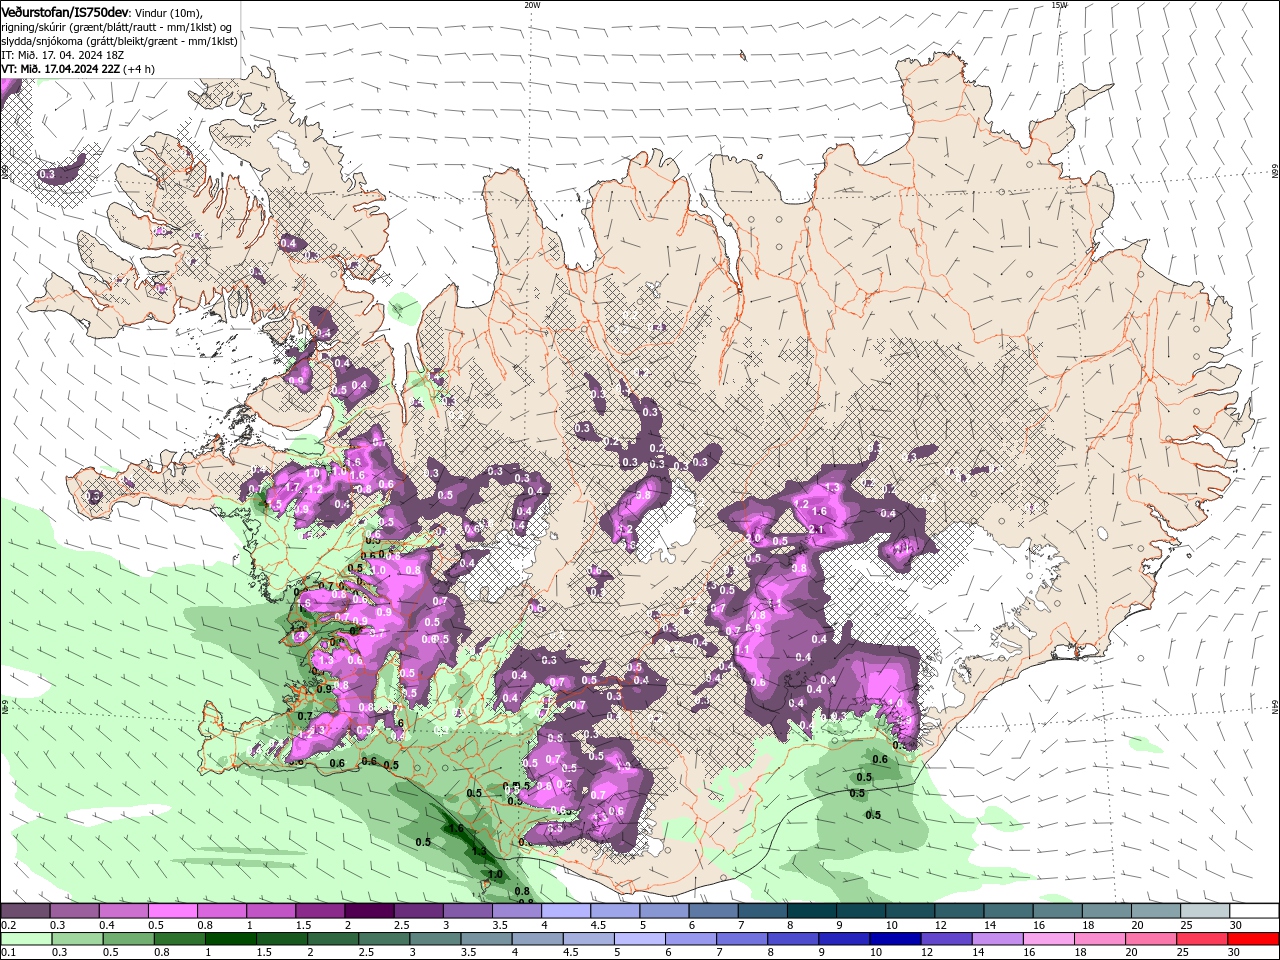
Task: Click the deep blue 10 swatch, lower scale
Action: (x=895, y=939)
